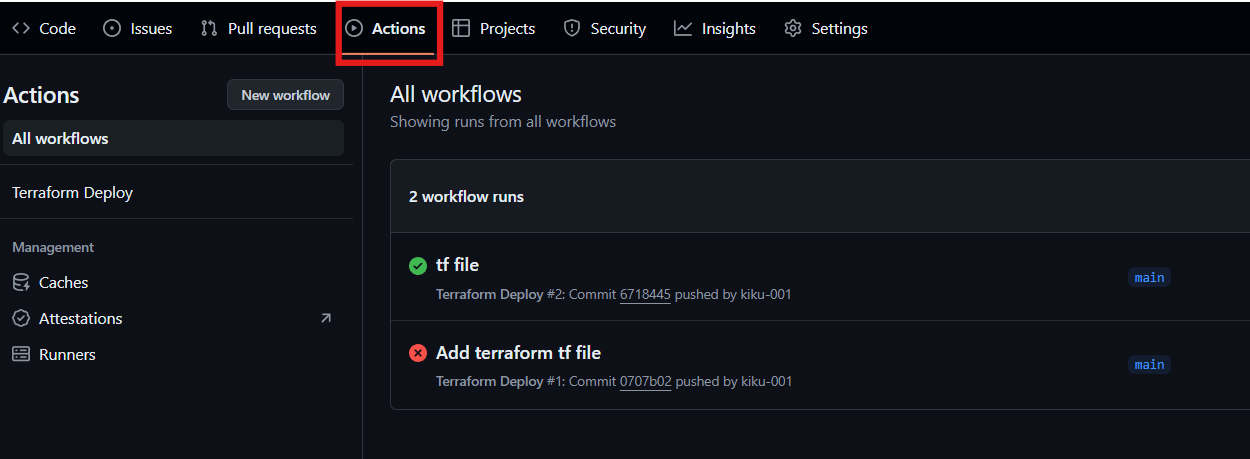Click 'Showing runs from all workflows' text
This screenshot has height=459, width=1250.
click(x=503, y=122)
